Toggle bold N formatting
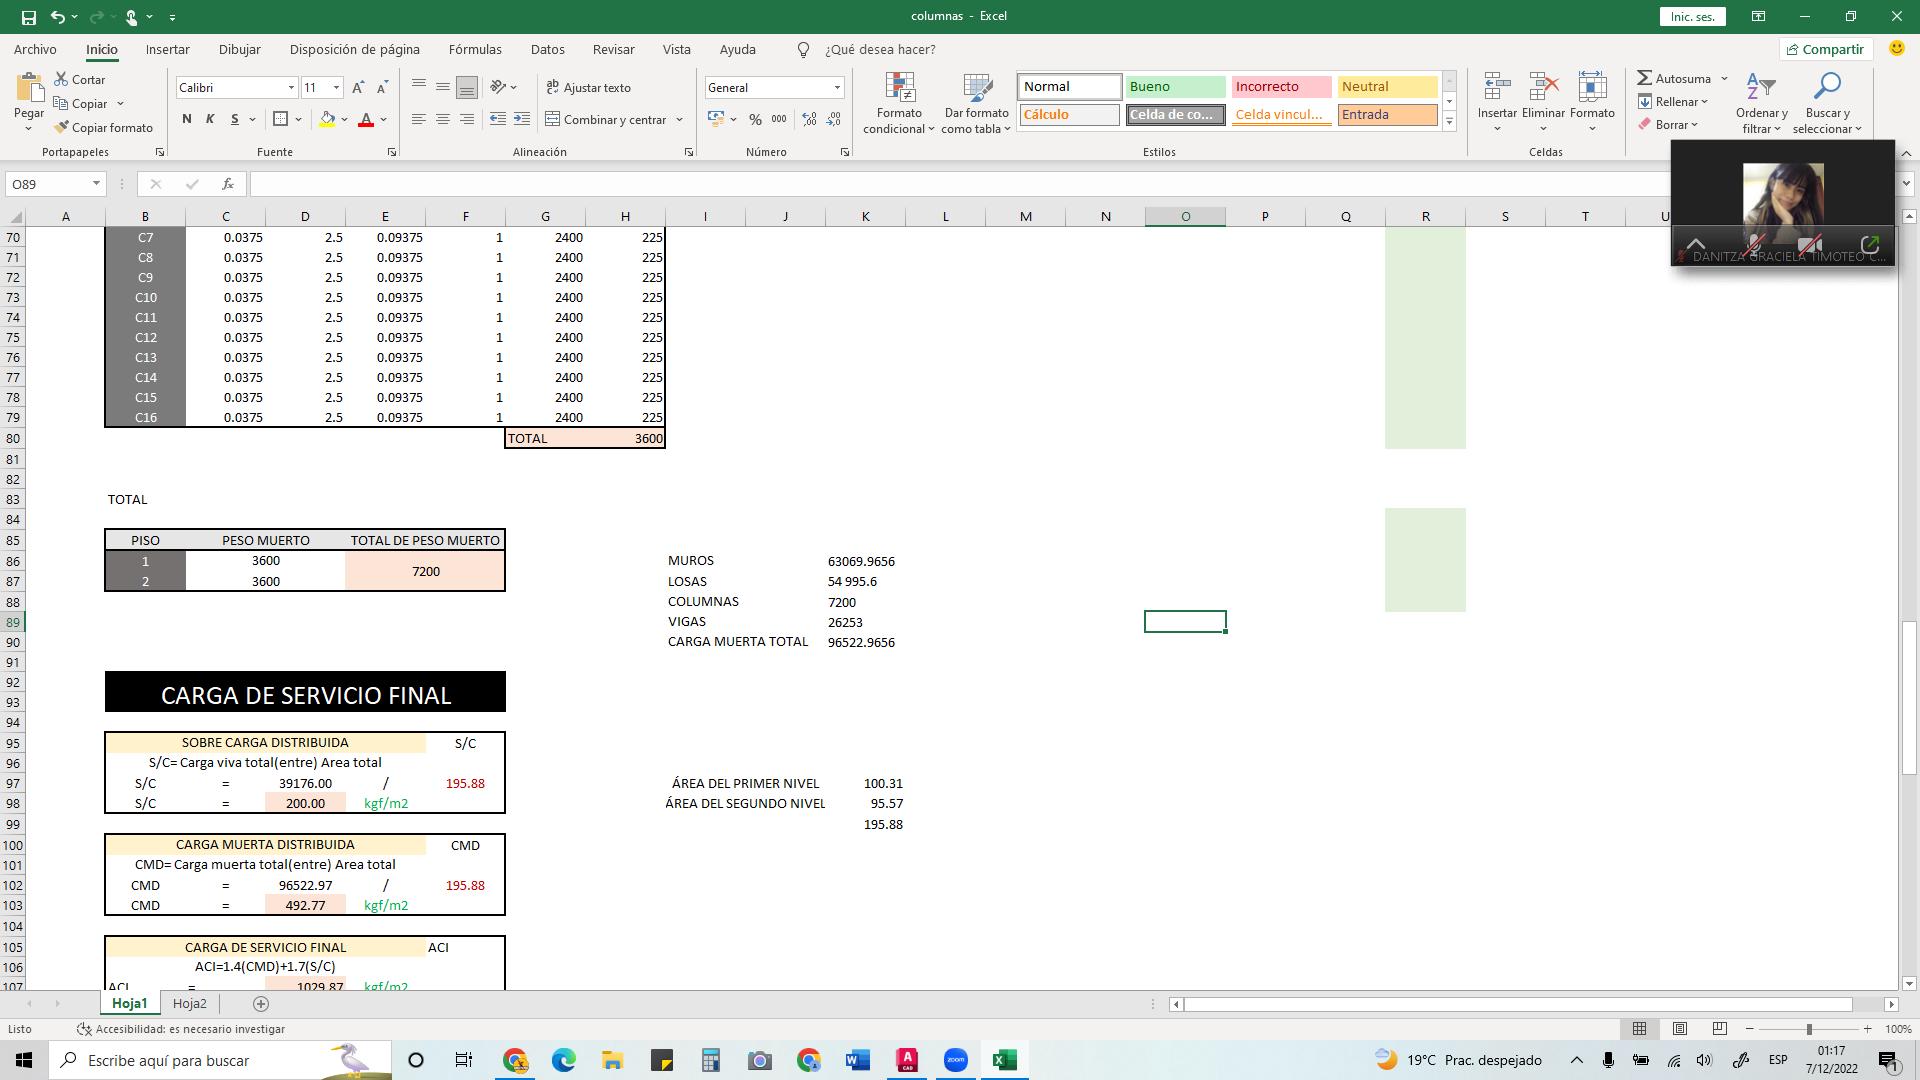The height and width of the screenshot is (1080, 1920). tap(186, 119)
